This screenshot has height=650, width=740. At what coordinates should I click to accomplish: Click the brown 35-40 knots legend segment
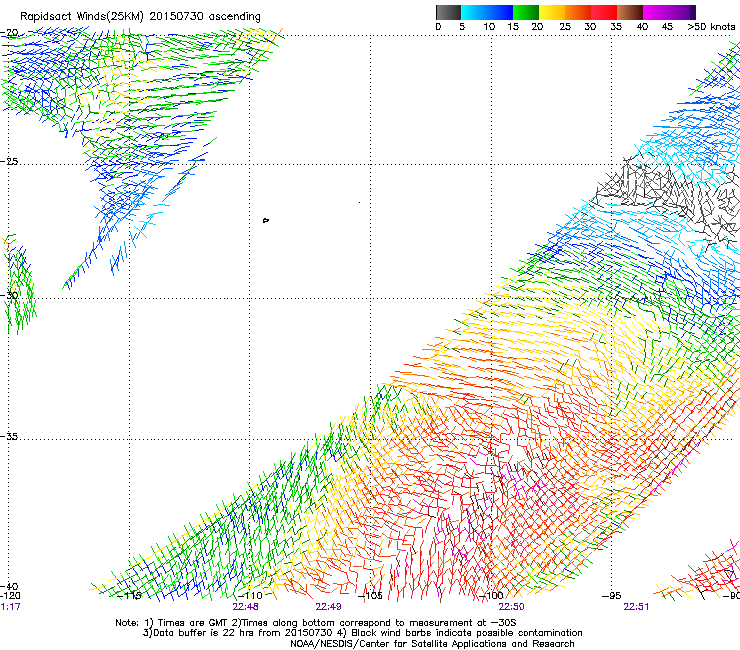click(630, 12)
